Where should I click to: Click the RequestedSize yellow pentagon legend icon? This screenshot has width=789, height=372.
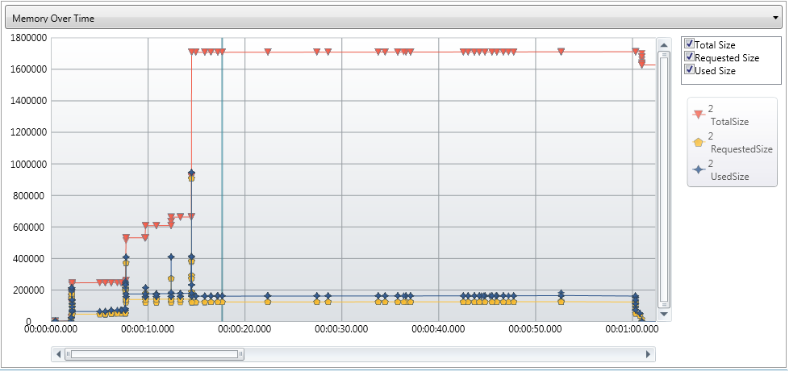click(x=698, y=142)
